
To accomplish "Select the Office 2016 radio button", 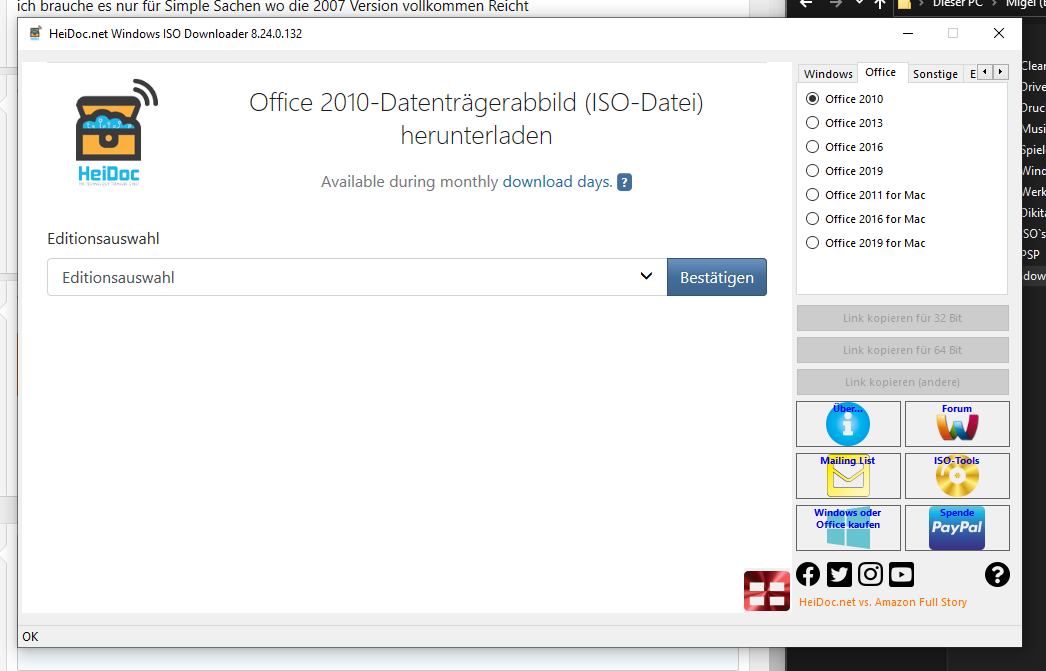I will [813, 147].
